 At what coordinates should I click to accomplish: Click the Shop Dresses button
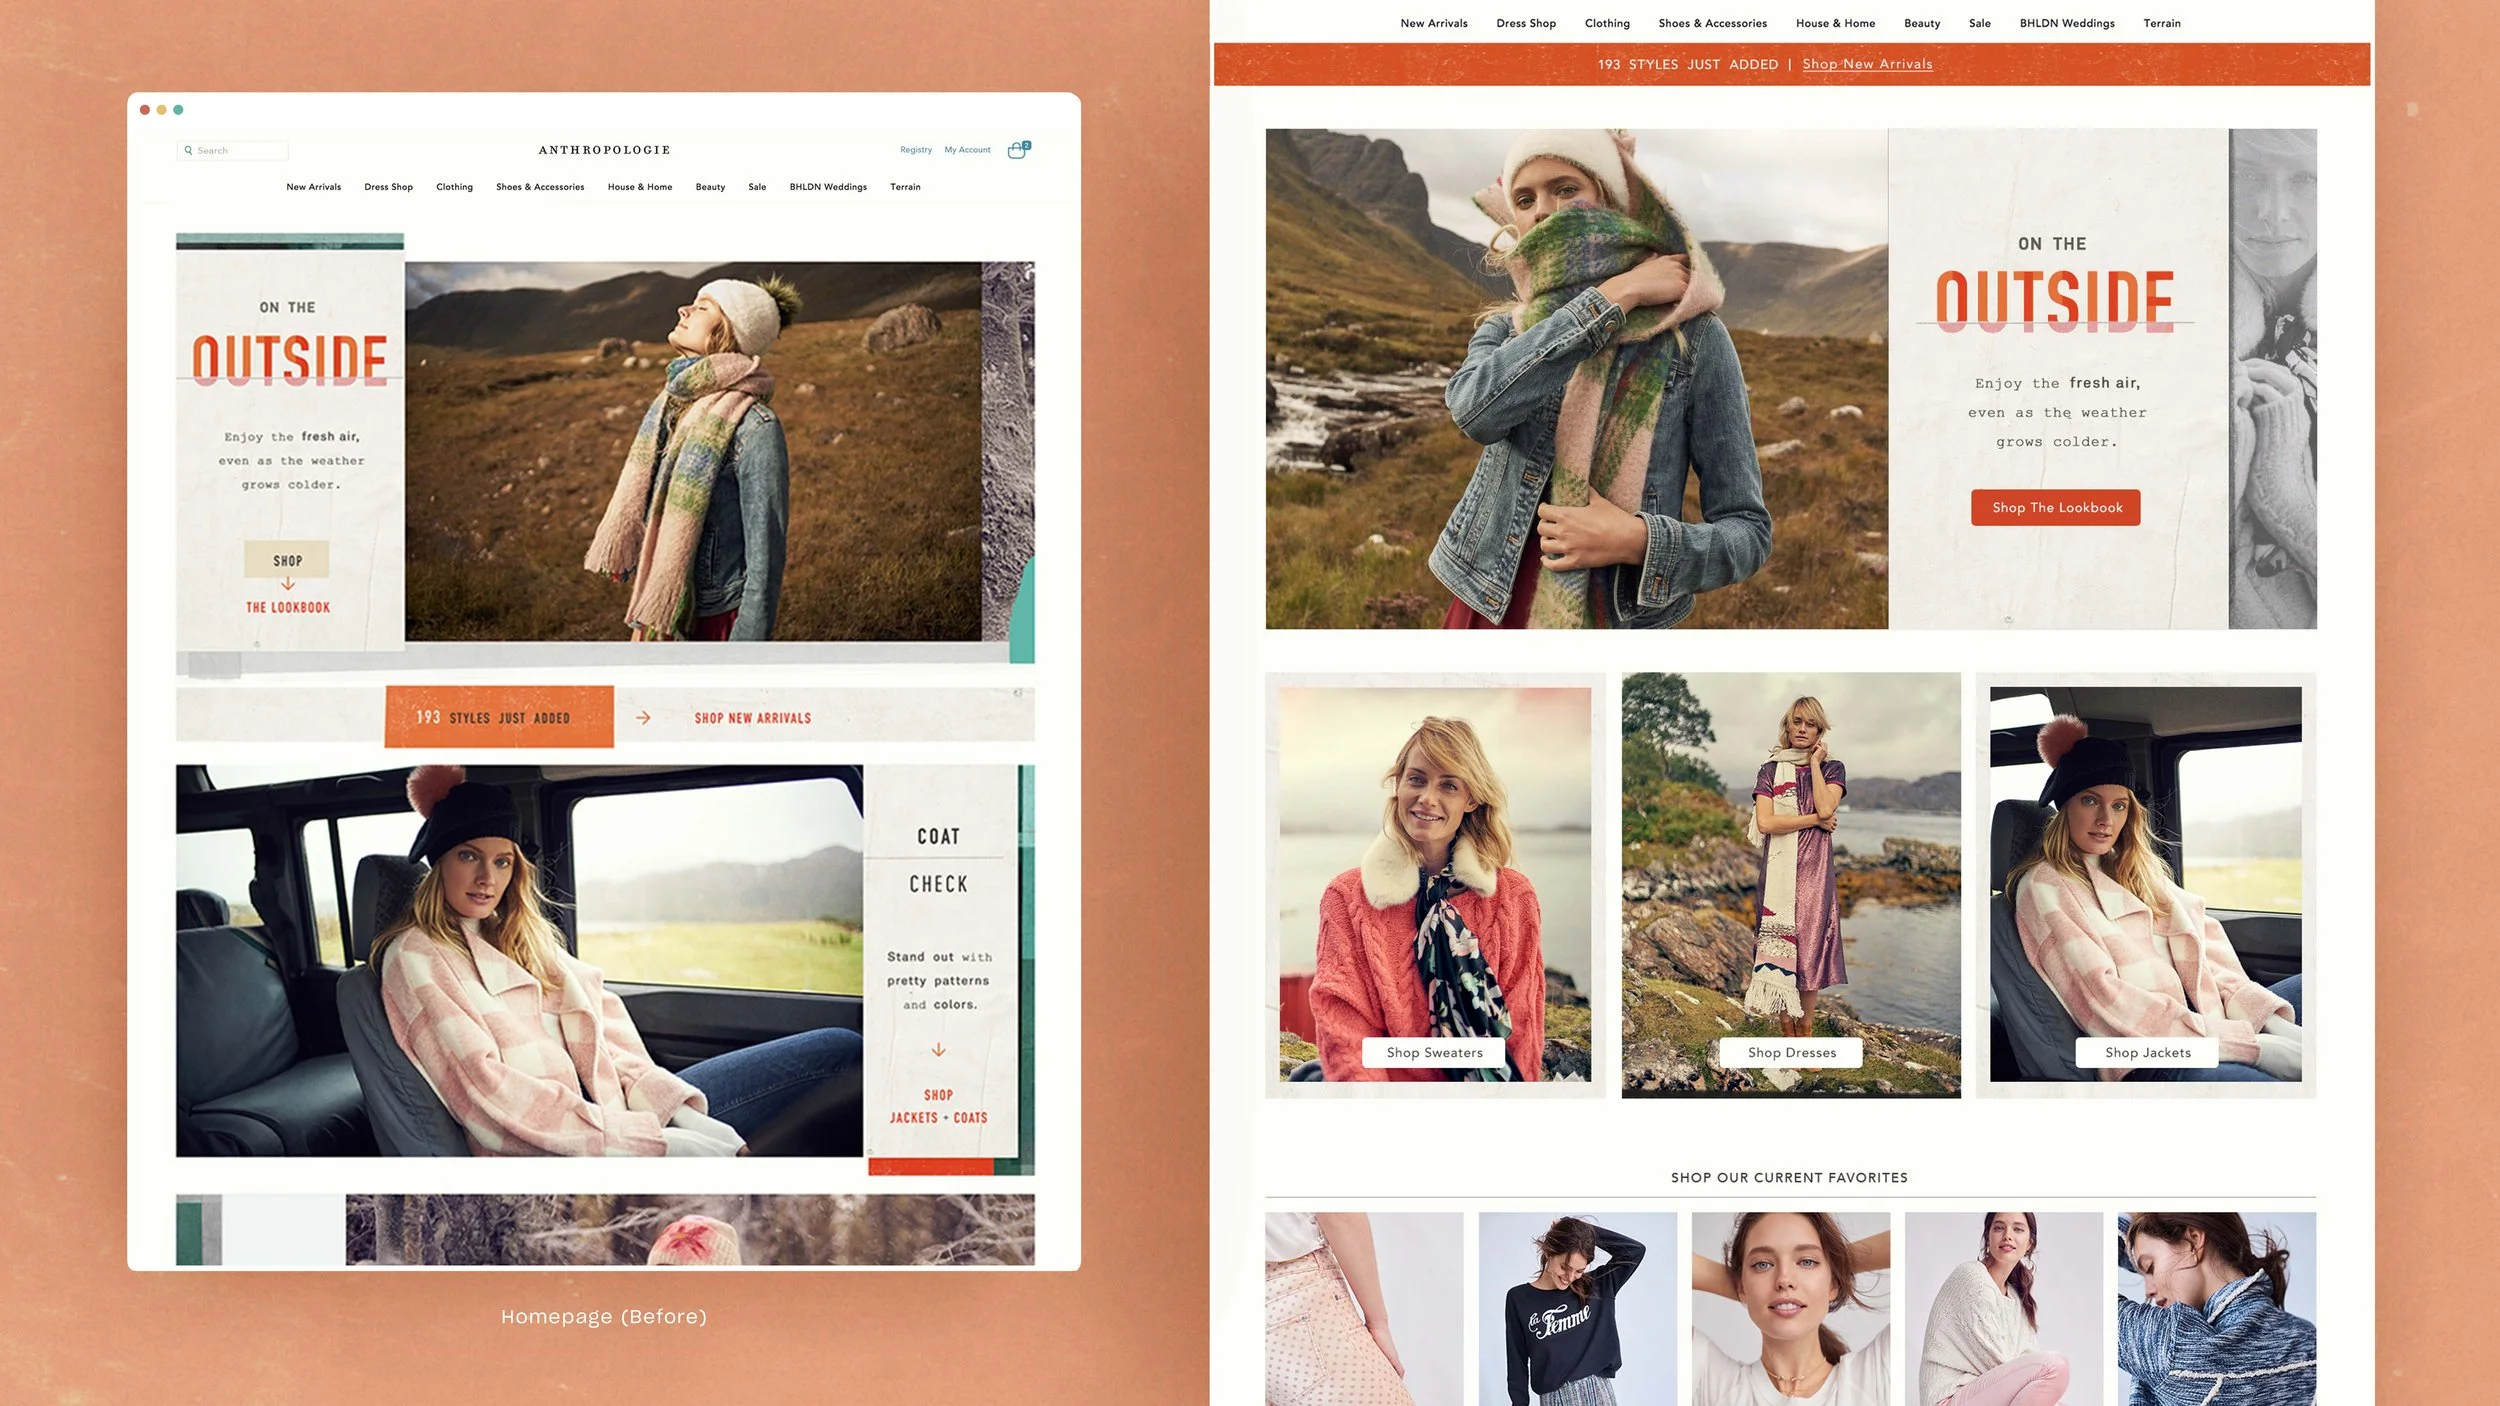coord(1791,1052)
